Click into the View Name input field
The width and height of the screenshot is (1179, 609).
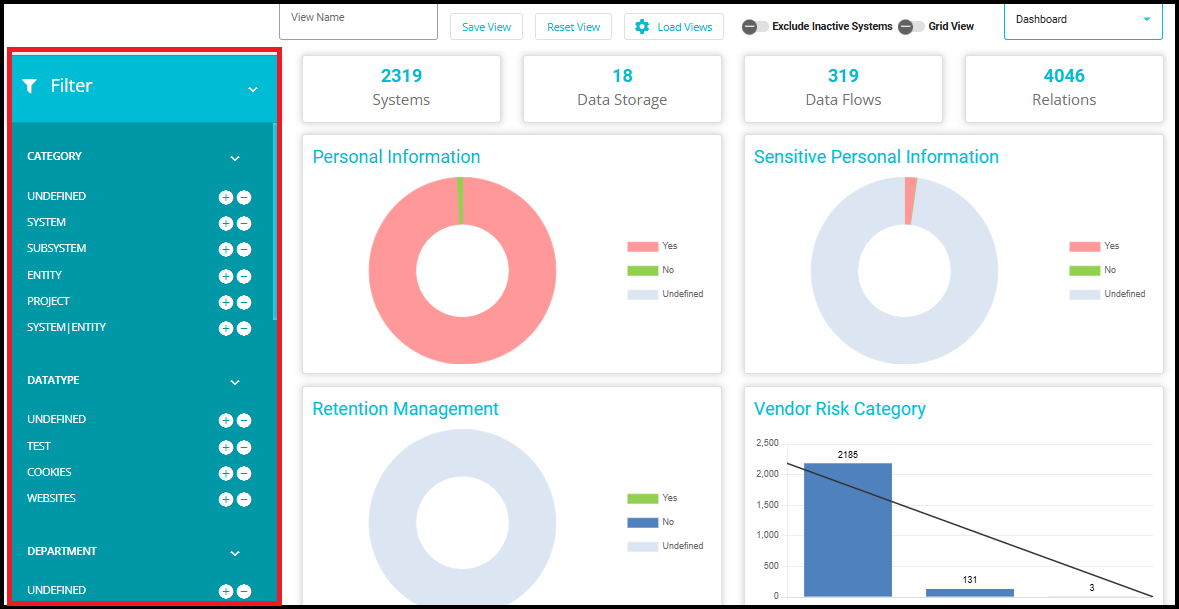point(359,20)
